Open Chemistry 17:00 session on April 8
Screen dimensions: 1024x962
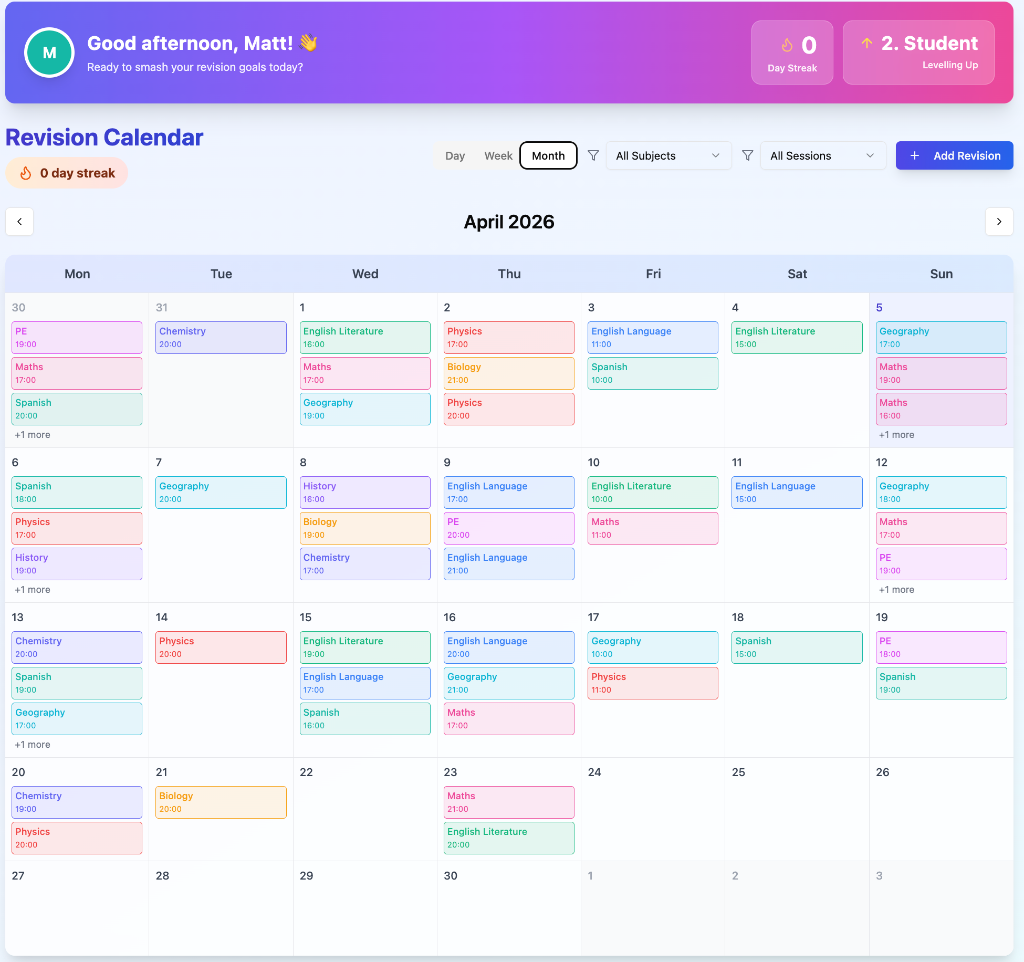365,564
